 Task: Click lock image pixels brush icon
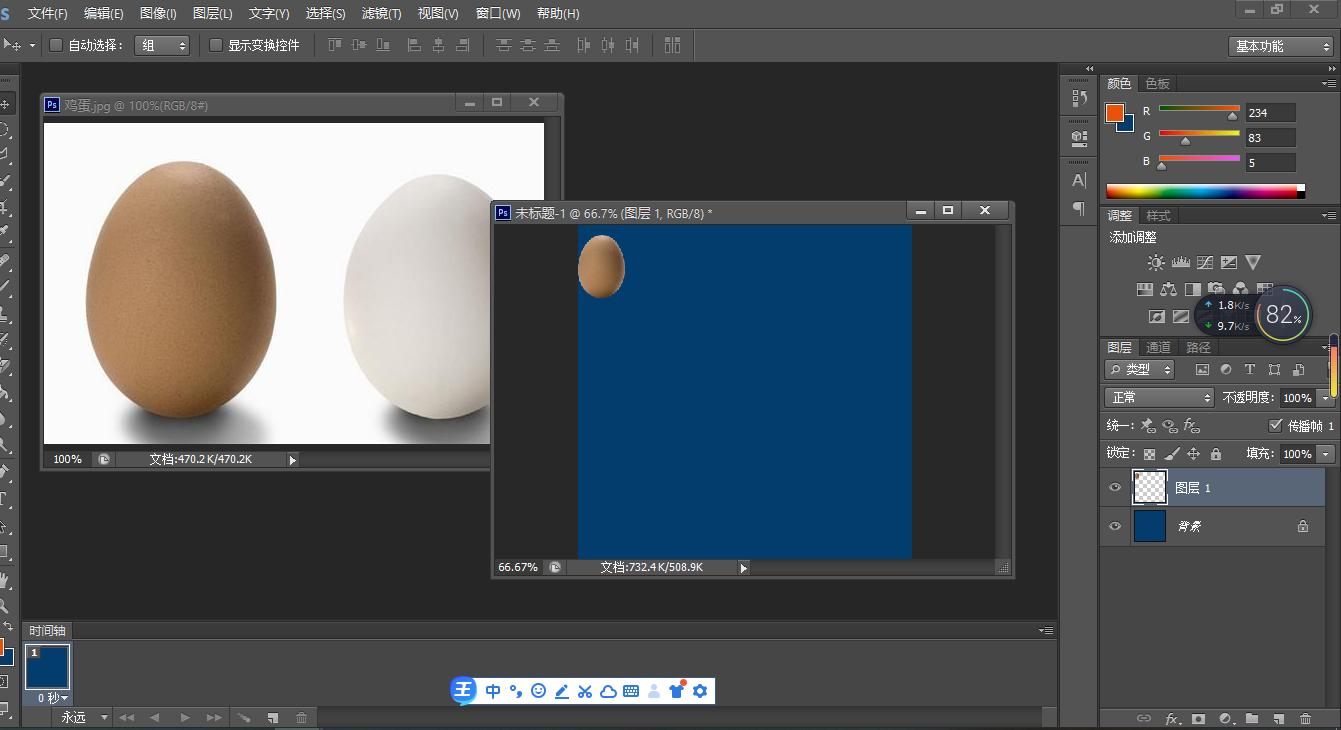point(1172,454)
